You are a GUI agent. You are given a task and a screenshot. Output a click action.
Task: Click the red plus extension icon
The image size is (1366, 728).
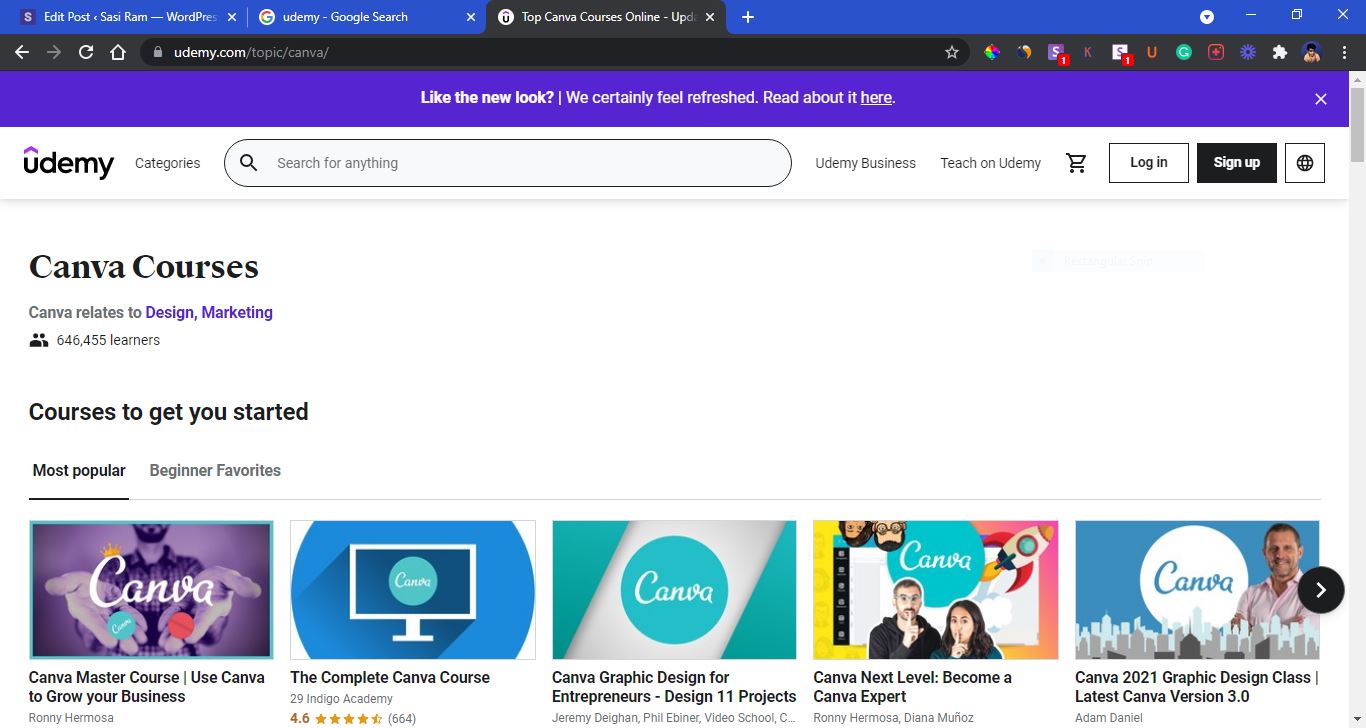tap(1216, 52)
